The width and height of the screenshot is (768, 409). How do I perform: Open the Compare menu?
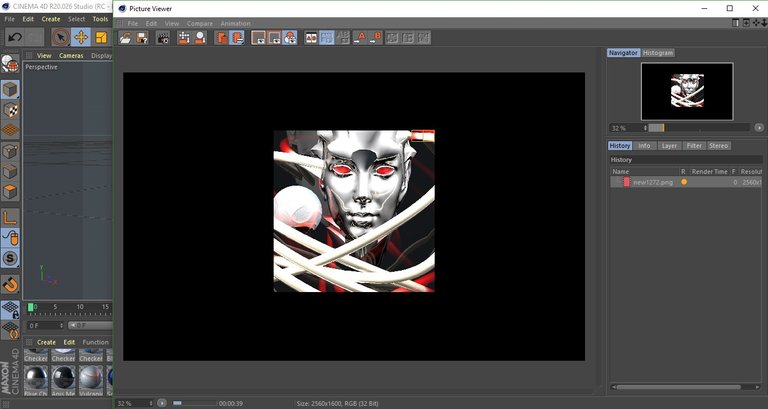tap(200, 24)
